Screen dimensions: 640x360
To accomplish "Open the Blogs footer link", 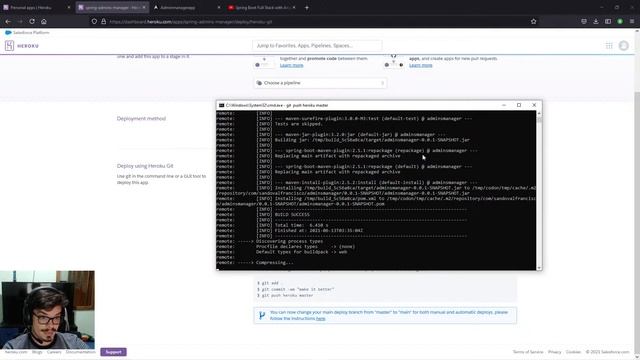I will coord(37,352).
